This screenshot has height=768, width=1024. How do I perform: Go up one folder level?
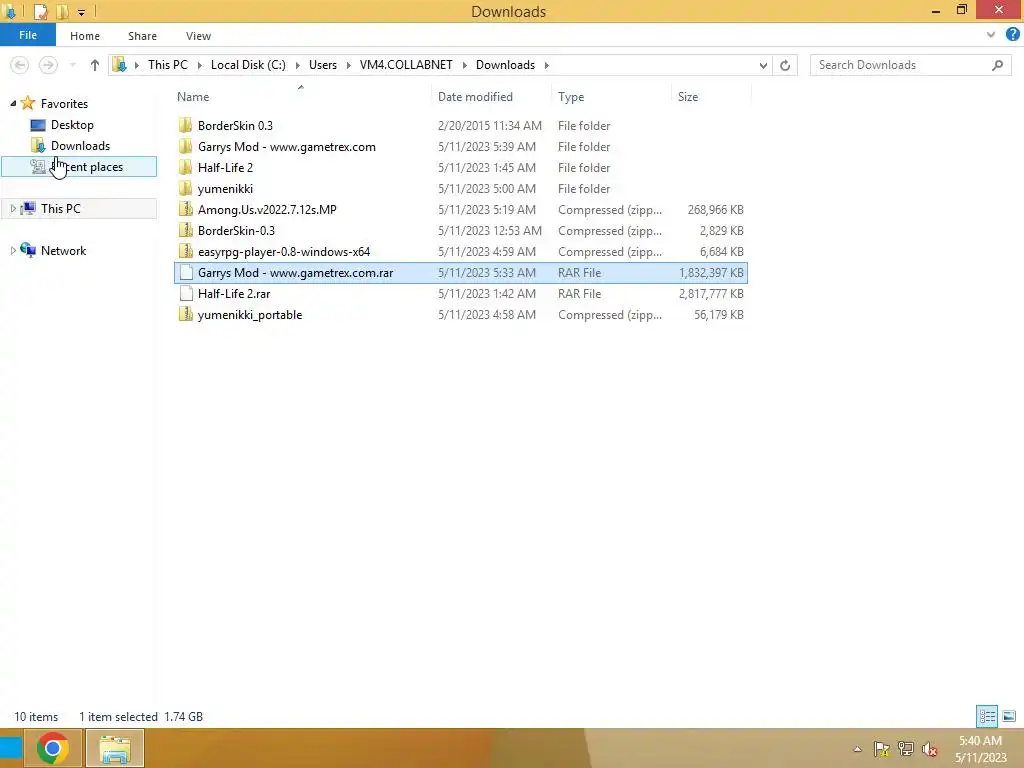pos(95,65)
